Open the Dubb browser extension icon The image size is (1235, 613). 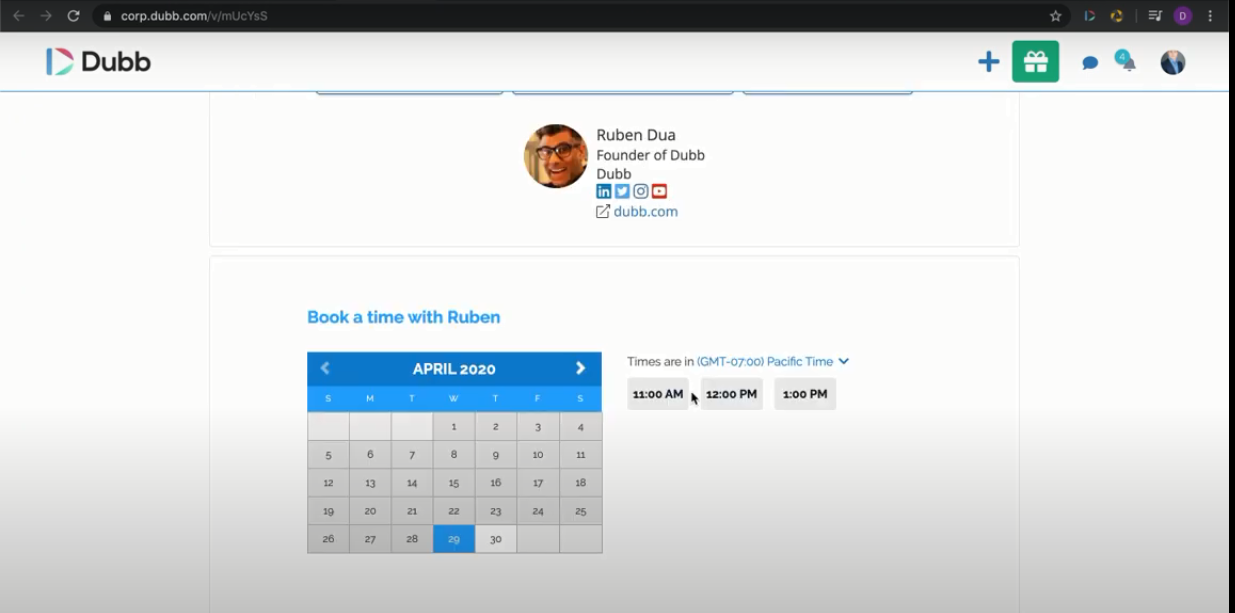1089,16
